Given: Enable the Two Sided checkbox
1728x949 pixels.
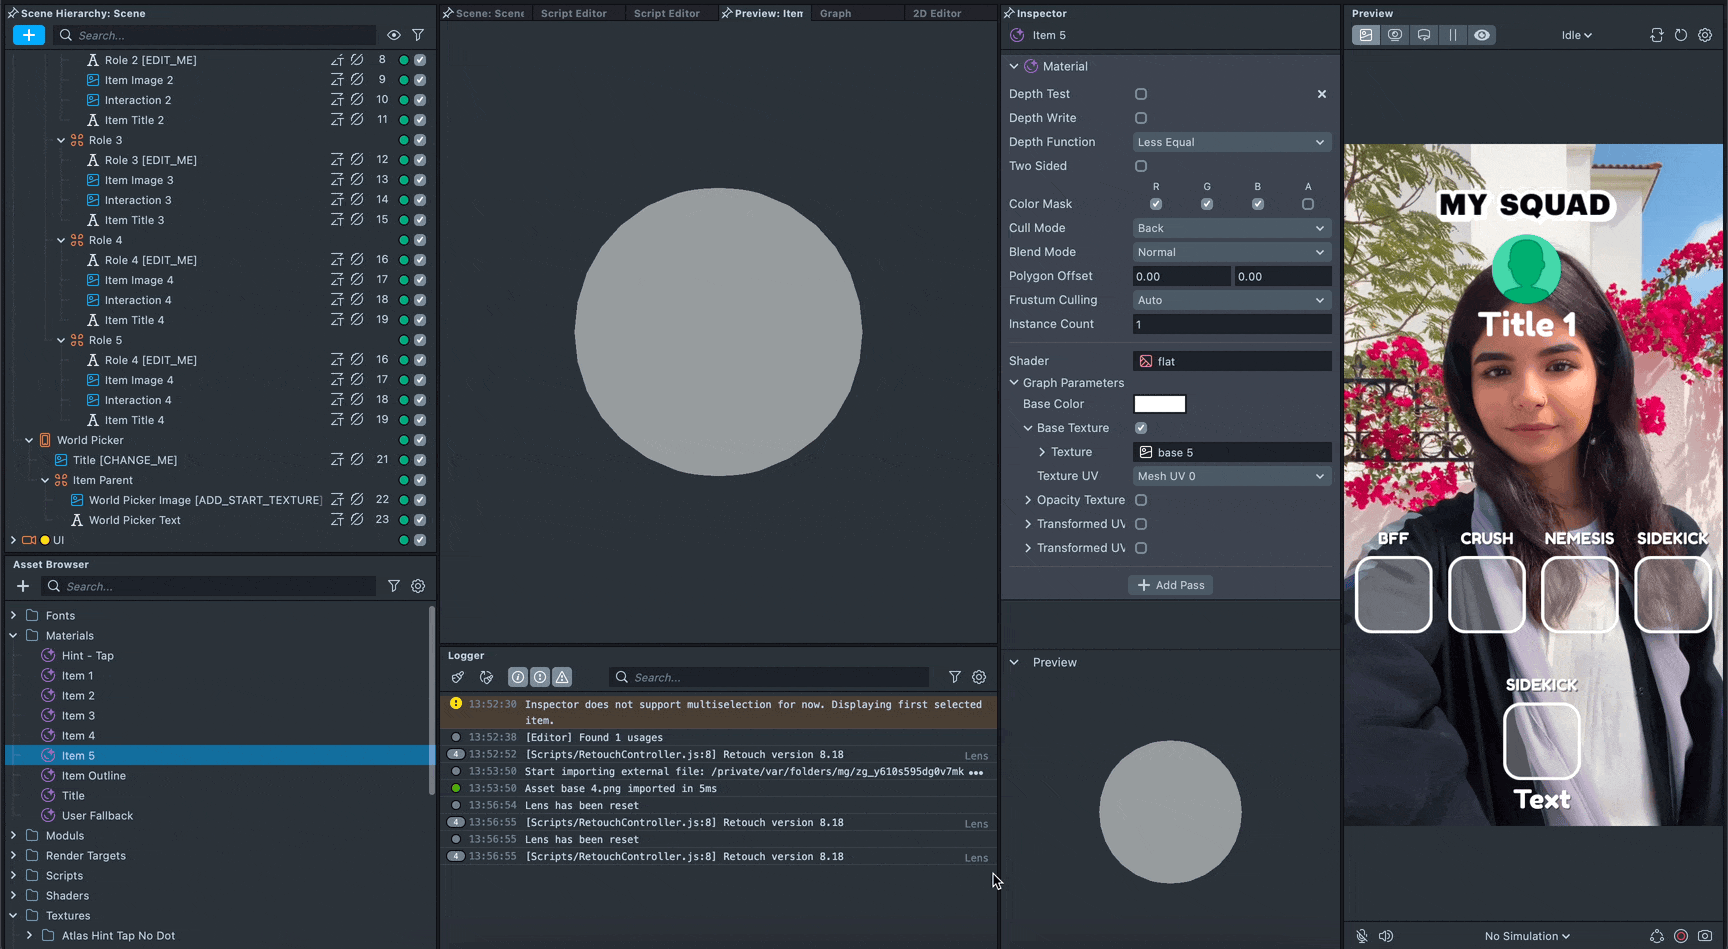Looking at the screenshot, I should 1141,166.
